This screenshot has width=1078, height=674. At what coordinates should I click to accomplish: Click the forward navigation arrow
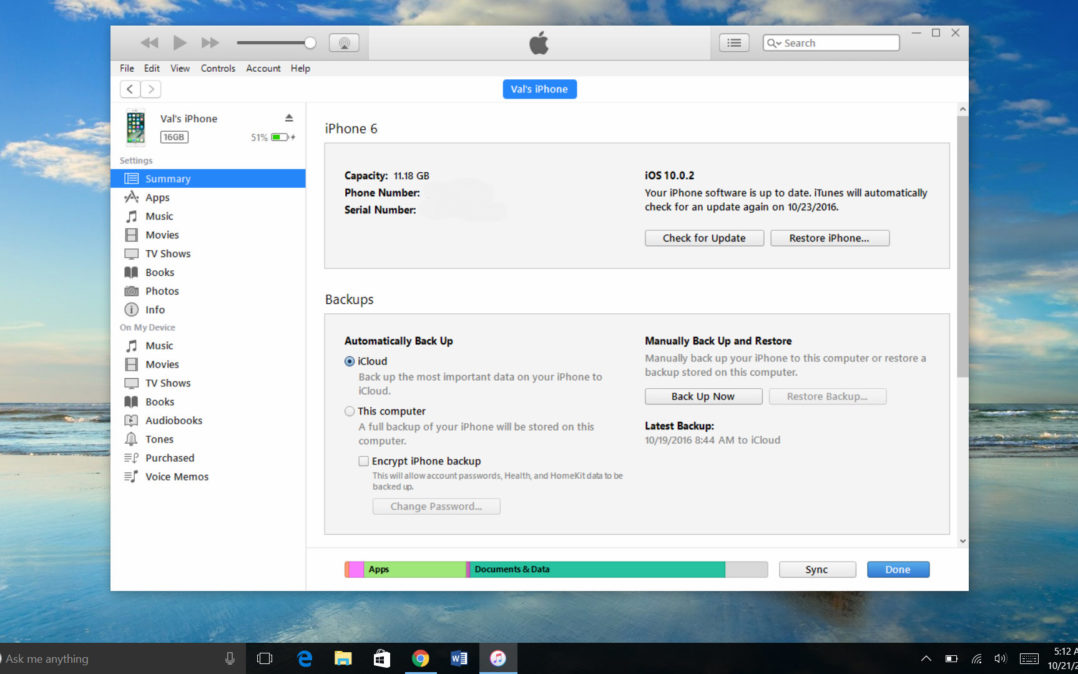point(151,88)
